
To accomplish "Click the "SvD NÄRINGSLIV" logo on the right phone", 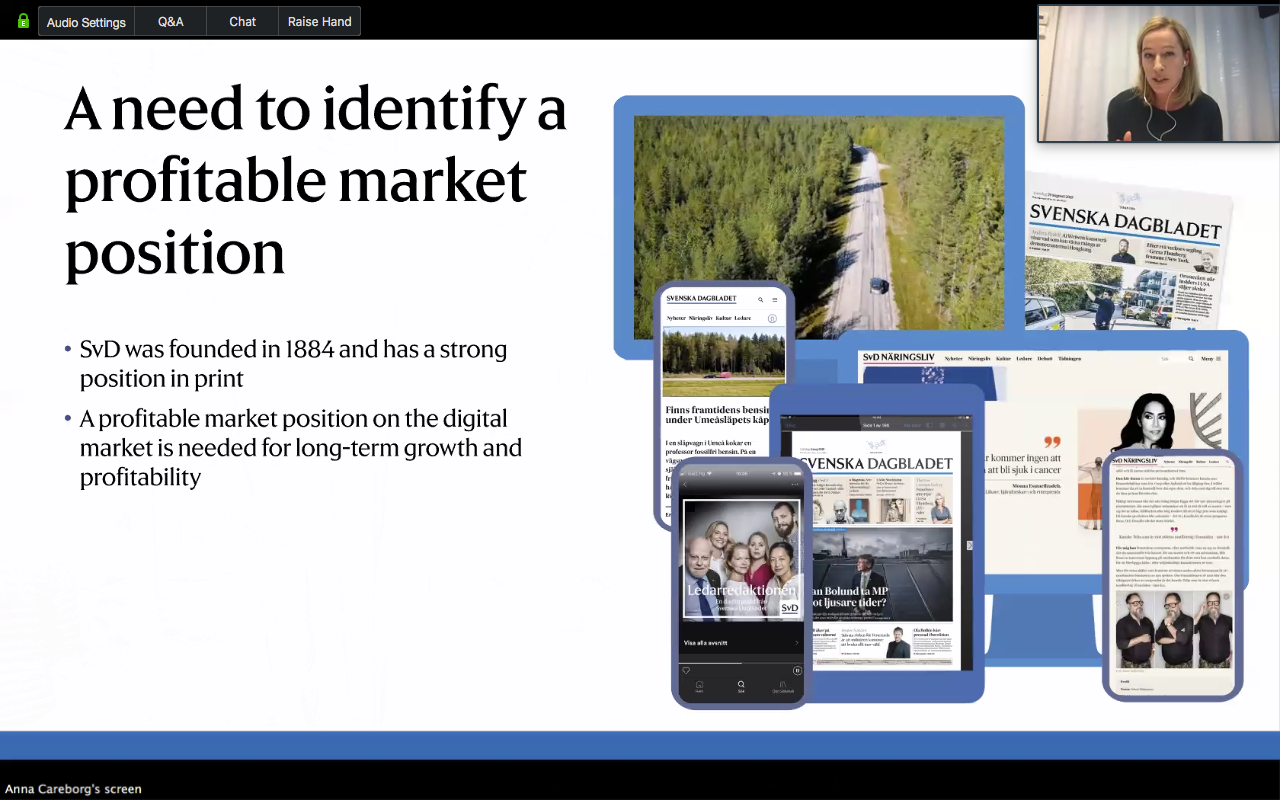I will click(x=1135, y=461).
